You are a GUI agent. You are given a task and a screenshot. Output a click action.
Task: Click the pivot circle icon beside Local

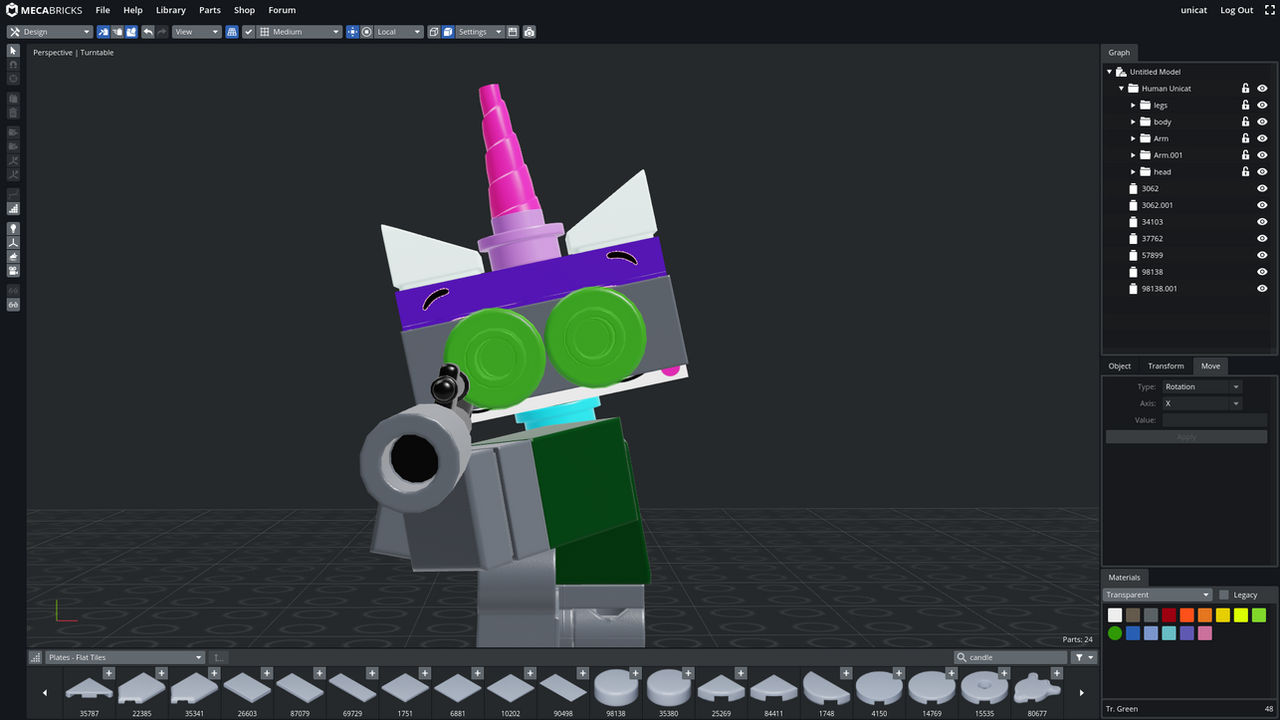point(366,32)
